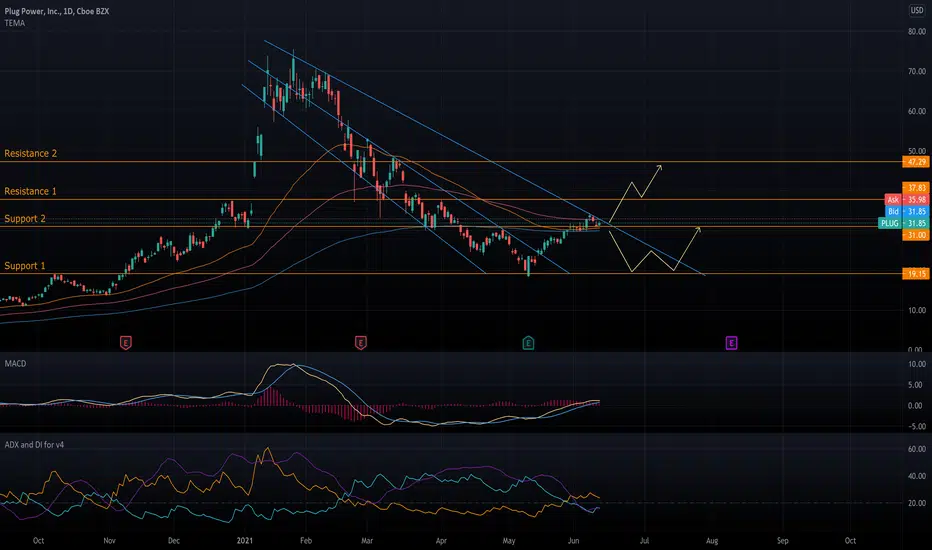
Task: Click the Jun label on time axis
Action: click(573, 540)
